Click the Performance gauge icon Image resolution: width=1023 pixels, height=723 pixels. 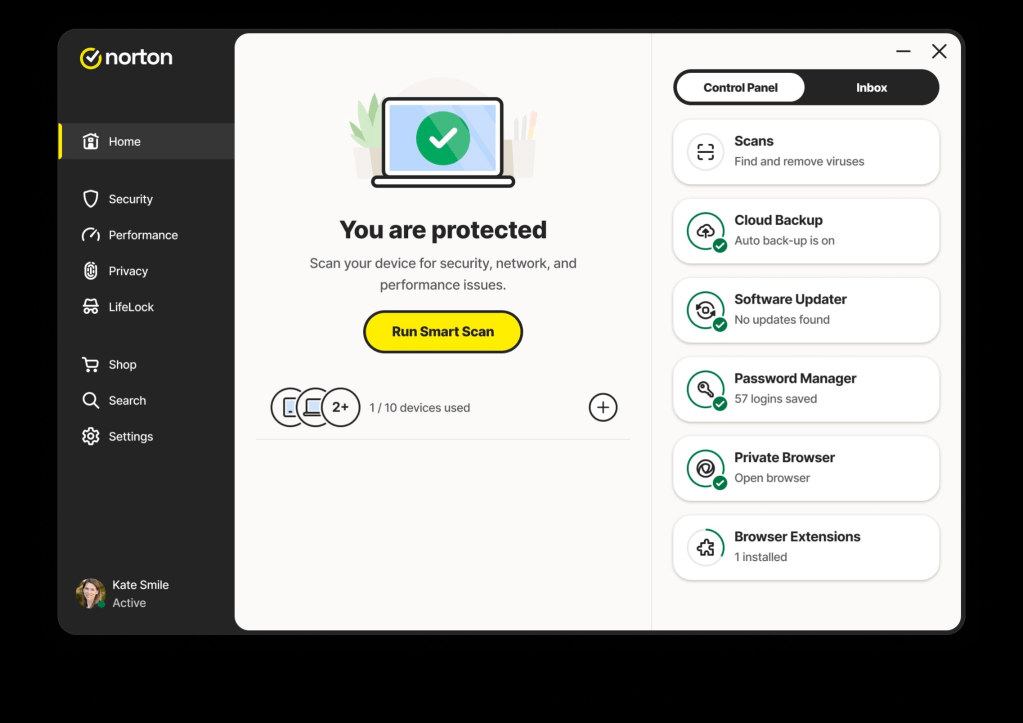(91, 235)
